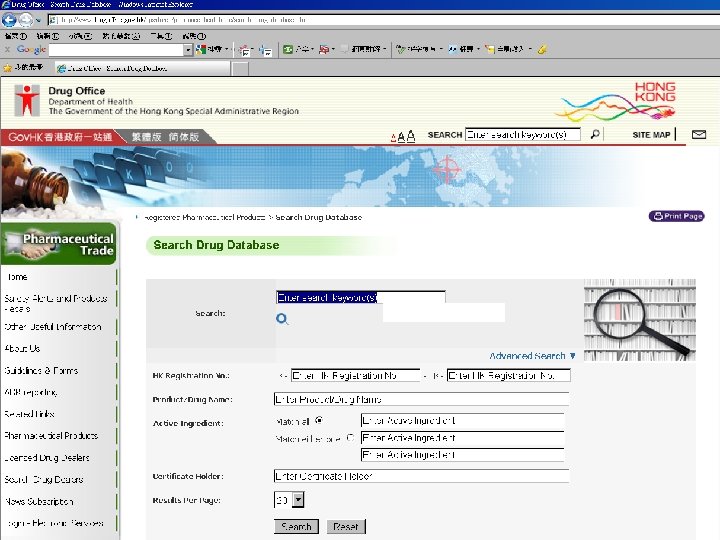720x540 pixels.
Task: Click the Search button below the form
Action: coord(296,527)
